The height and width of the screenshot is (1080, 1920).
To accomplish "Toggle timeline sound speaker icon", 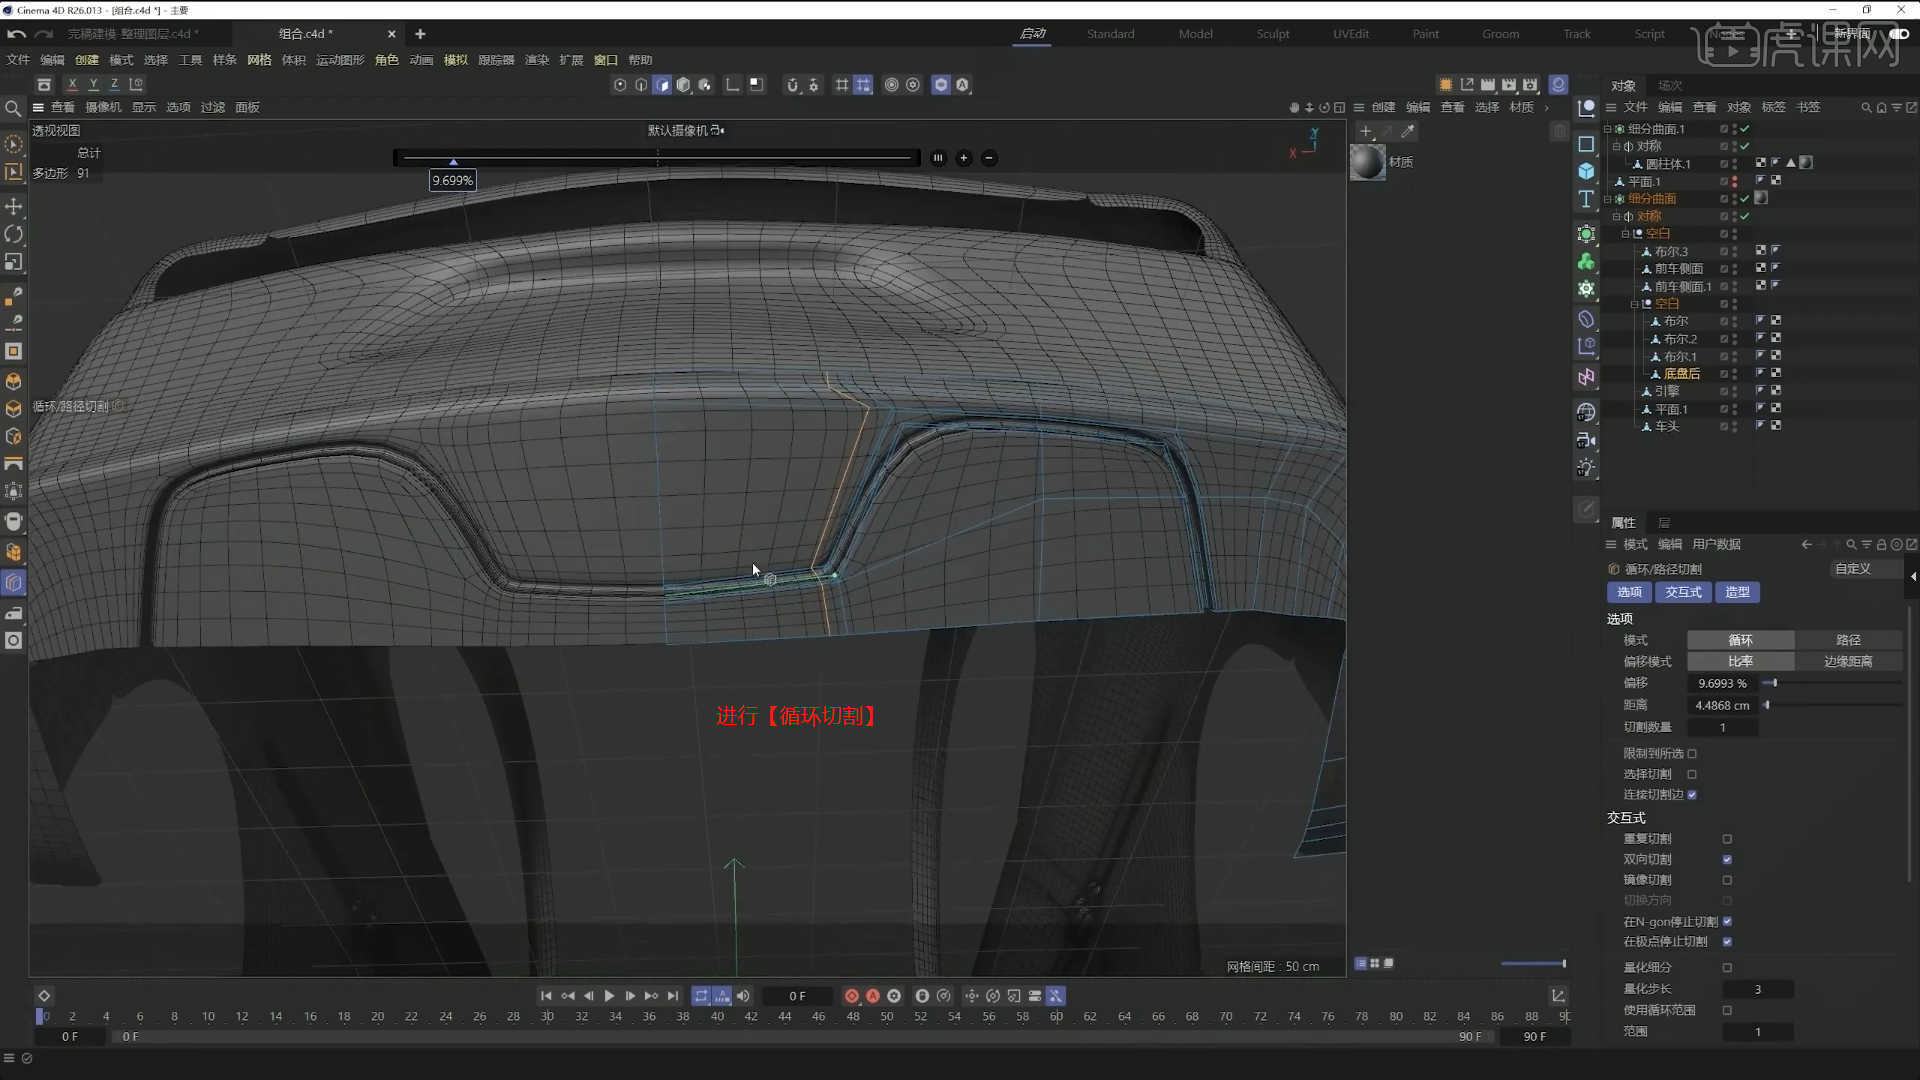I will (743, 996).
